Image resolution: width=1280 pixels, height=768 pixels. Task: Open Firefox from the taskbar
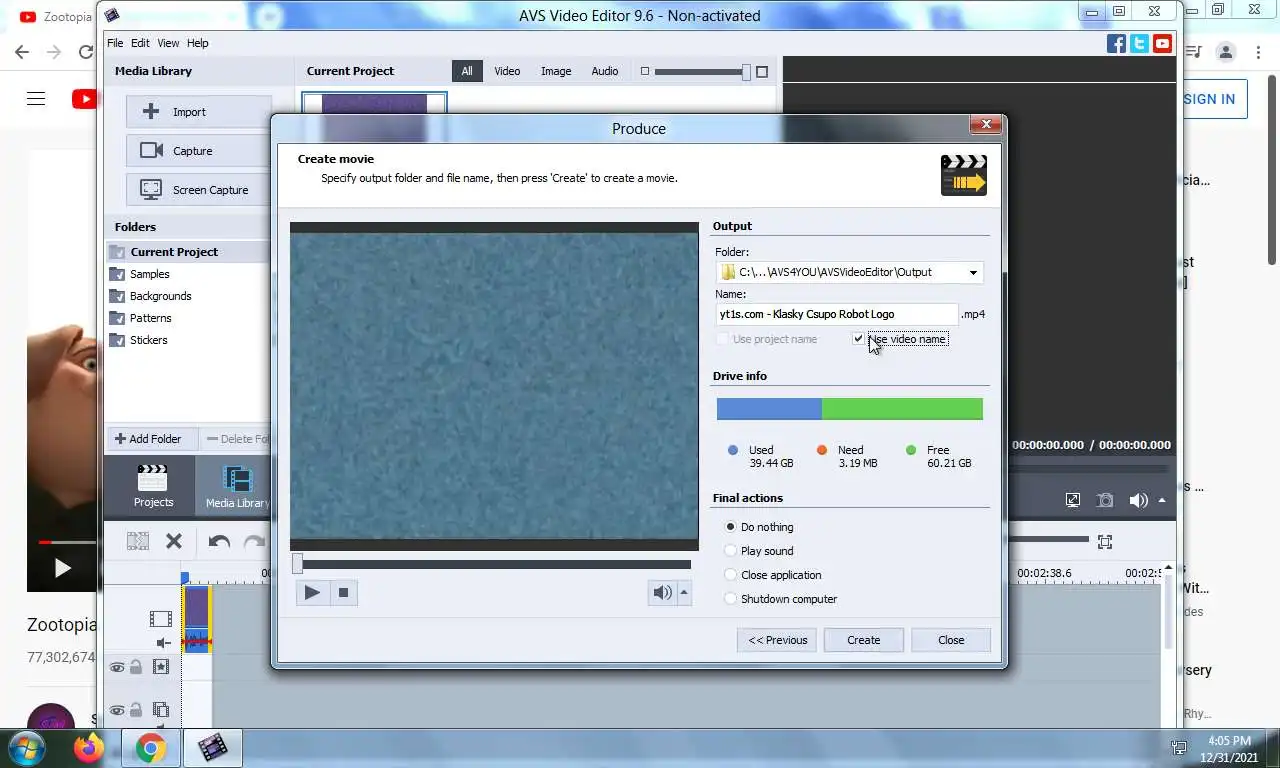click(88, 747)
